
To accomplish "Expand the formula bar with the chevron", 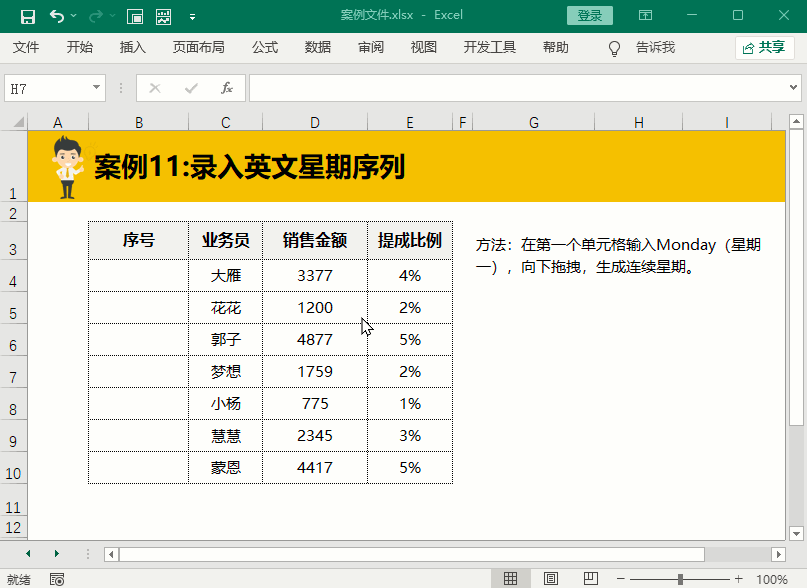I will [794, 88].
